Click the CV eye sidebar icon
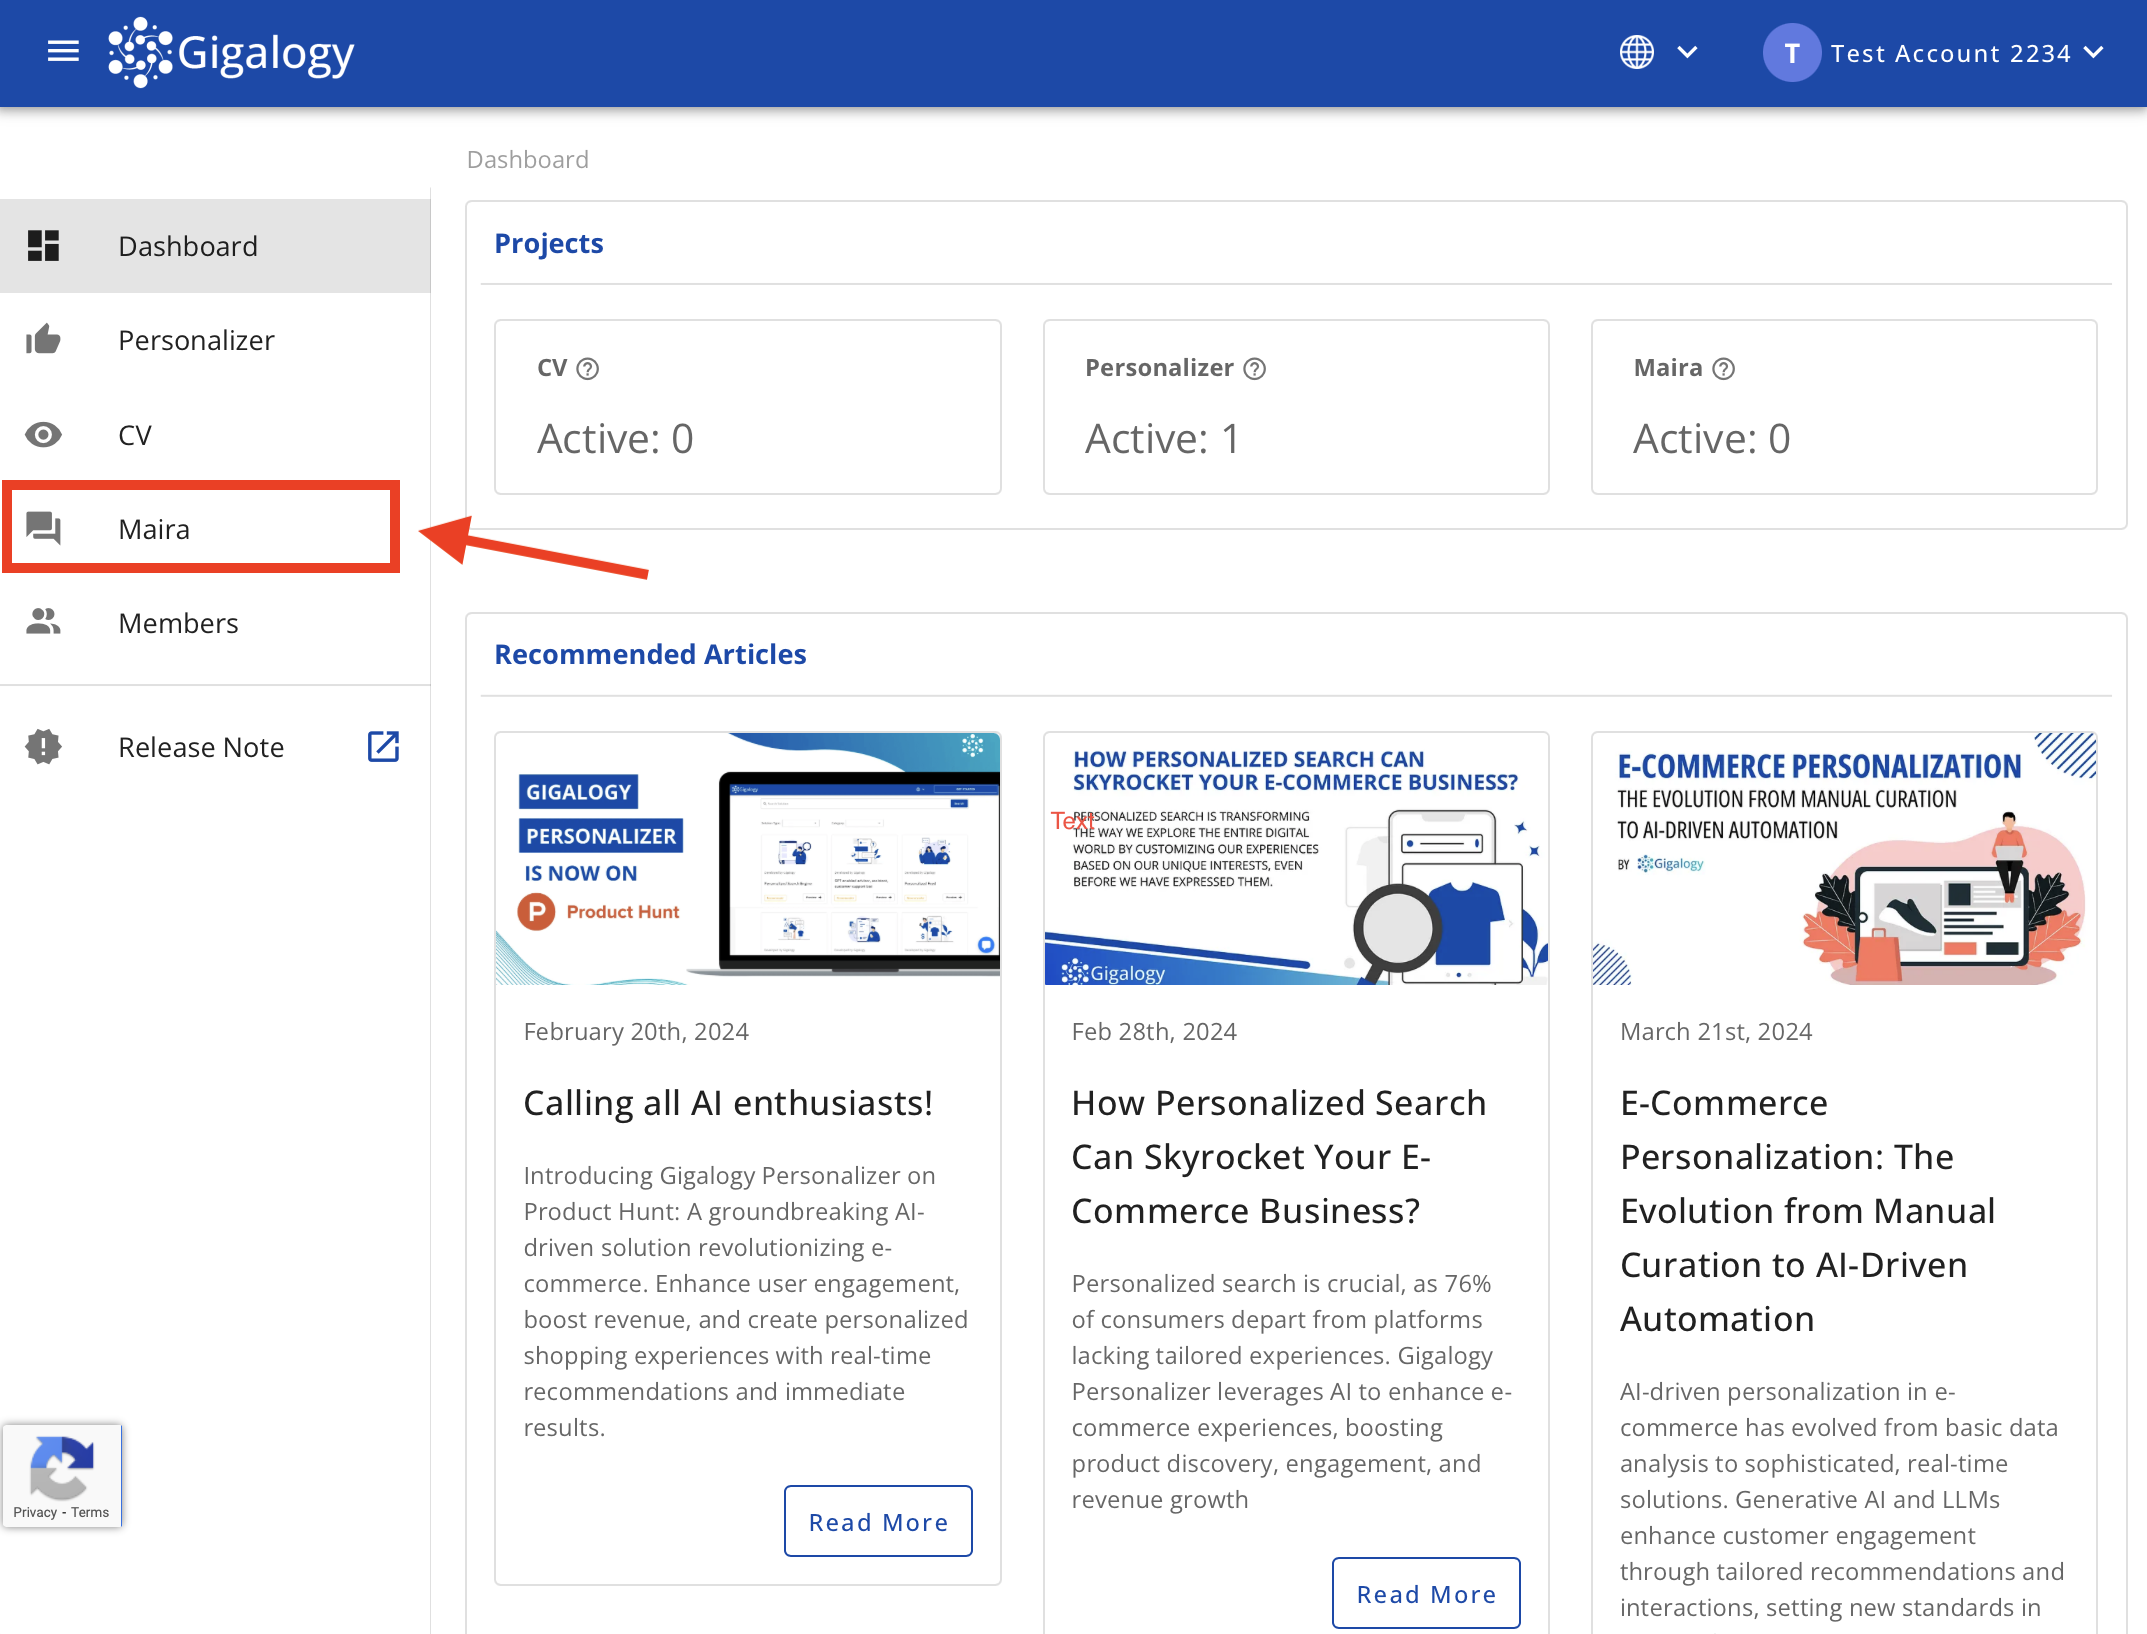 tap(43, 435)
